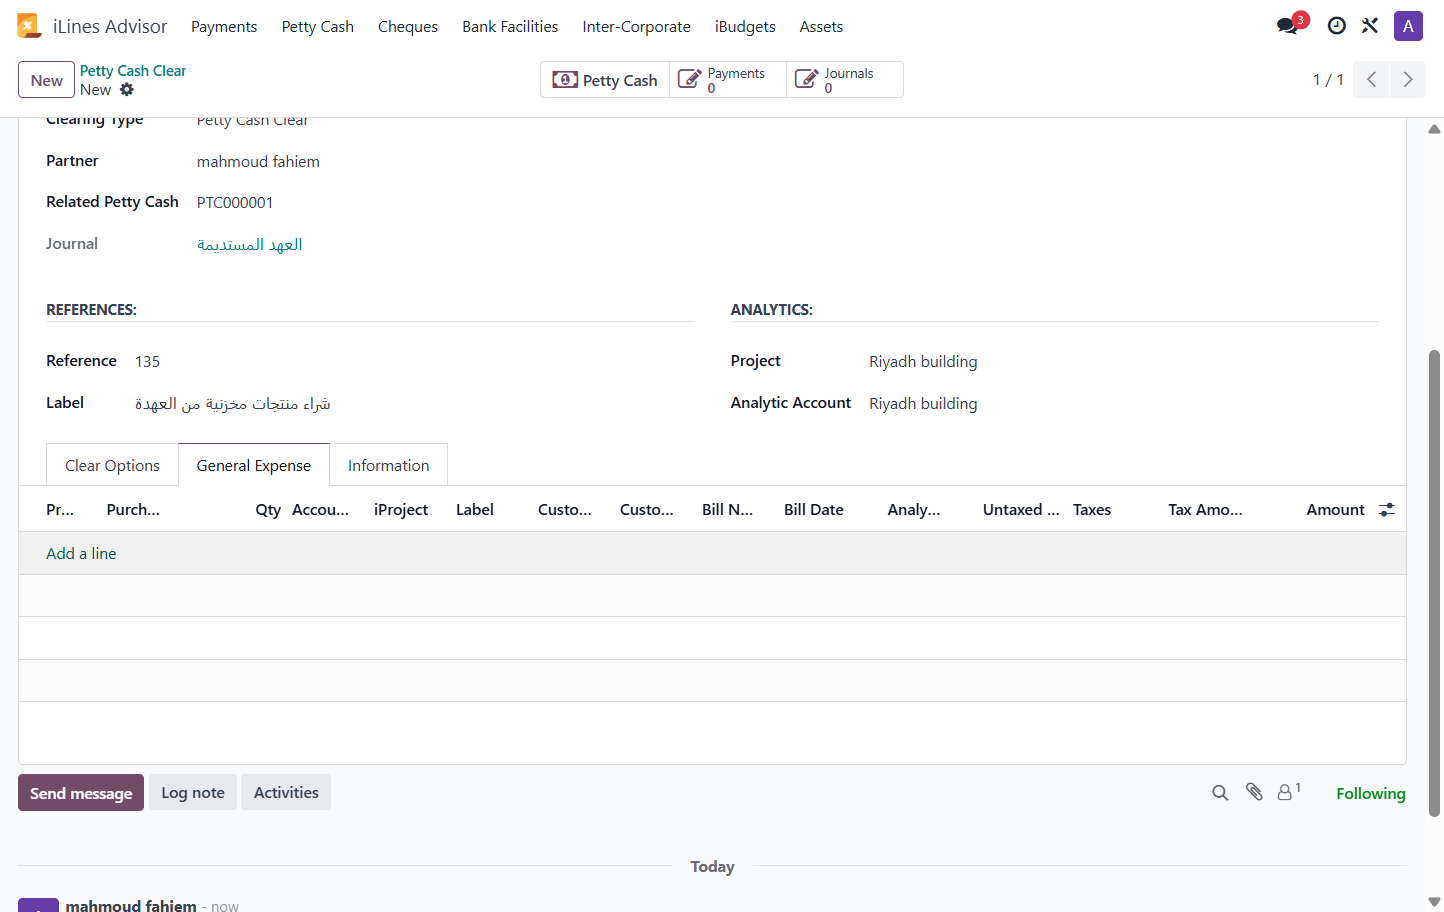Screen dimensions: 1444x912
Task: Open the Journals smart button
Action: coord(845,80)
